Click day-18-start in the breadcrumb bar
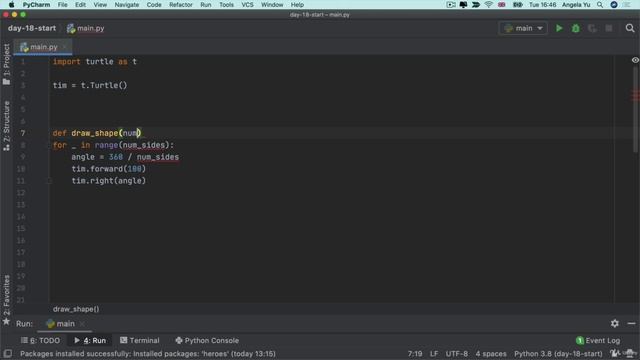Image resolution: width=640 pixels, height=360 pixels. click(32, 28)
